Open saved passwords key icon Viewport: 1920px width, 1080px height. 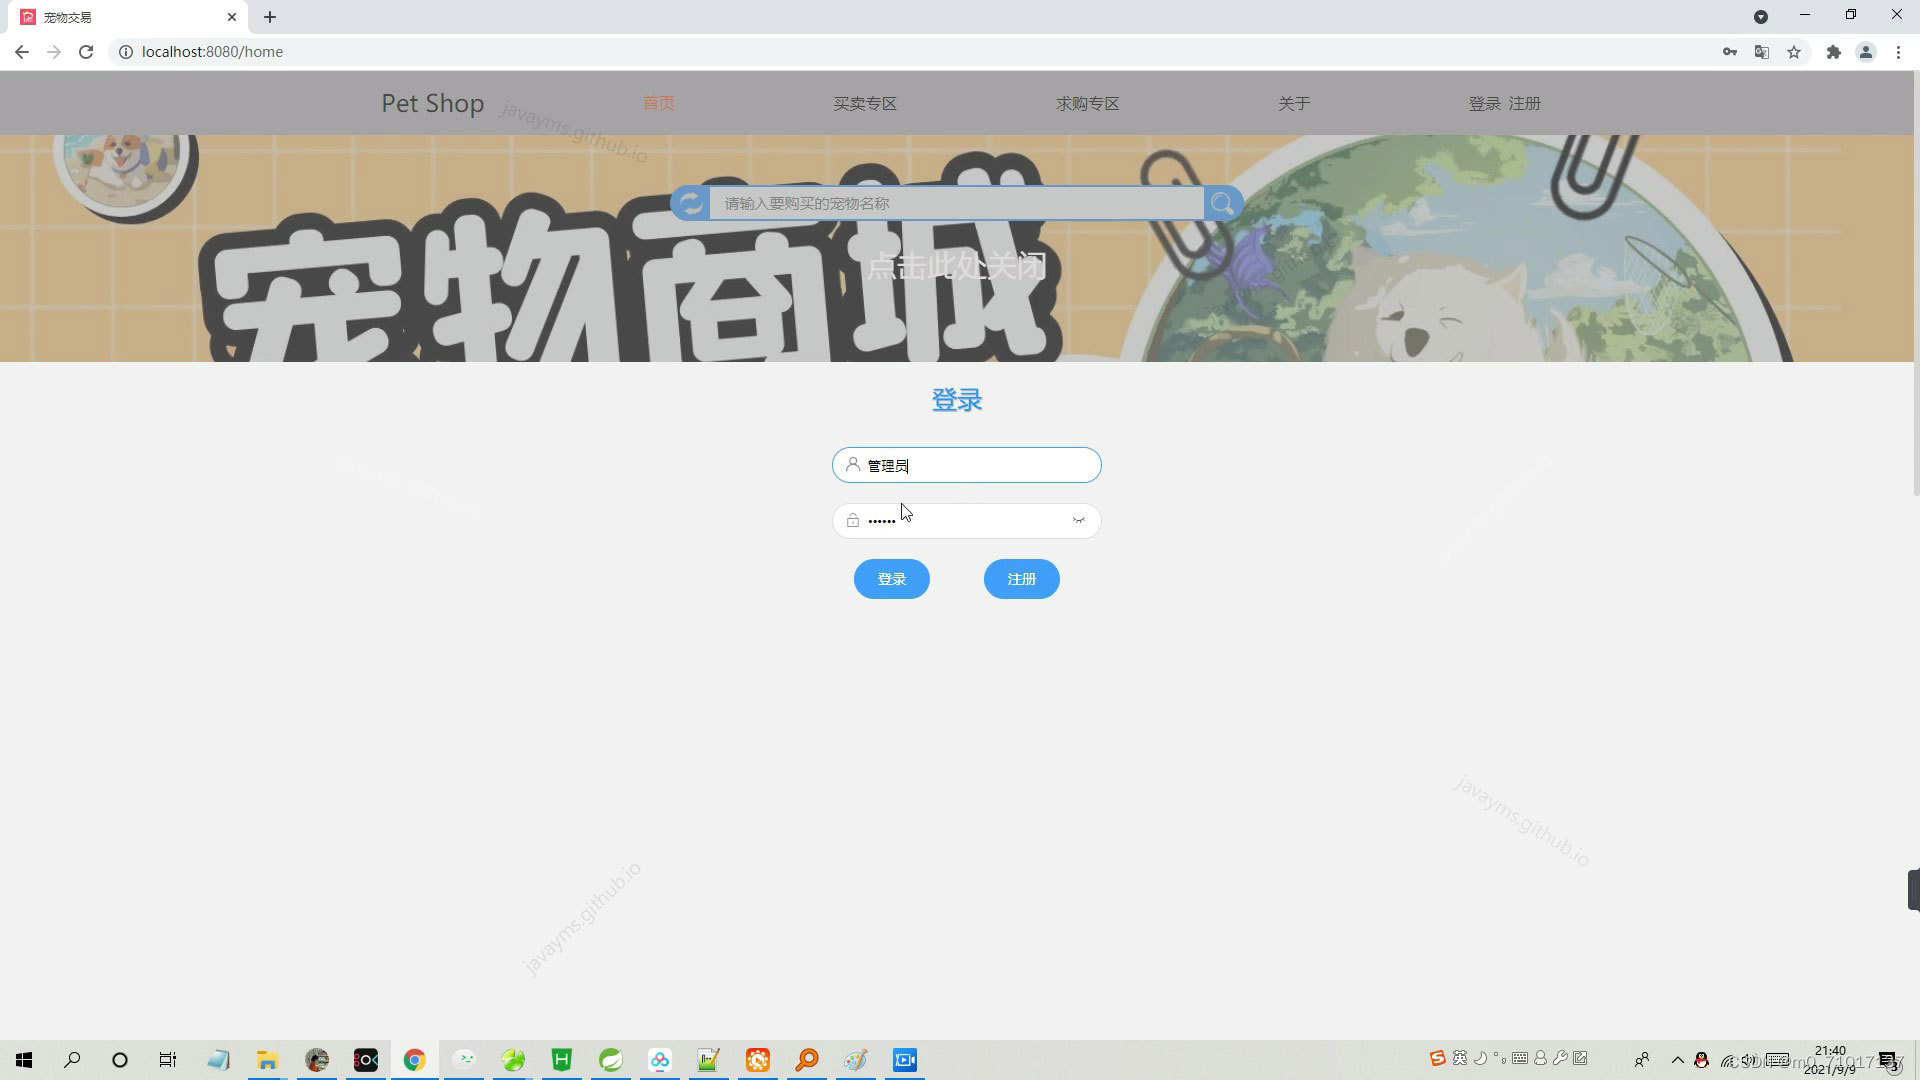1729,52
